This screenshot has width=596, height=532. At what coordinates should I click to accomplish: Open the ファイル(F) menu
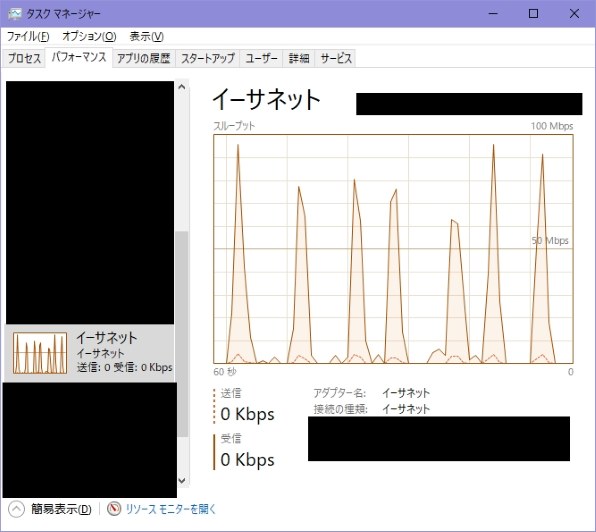28,36
